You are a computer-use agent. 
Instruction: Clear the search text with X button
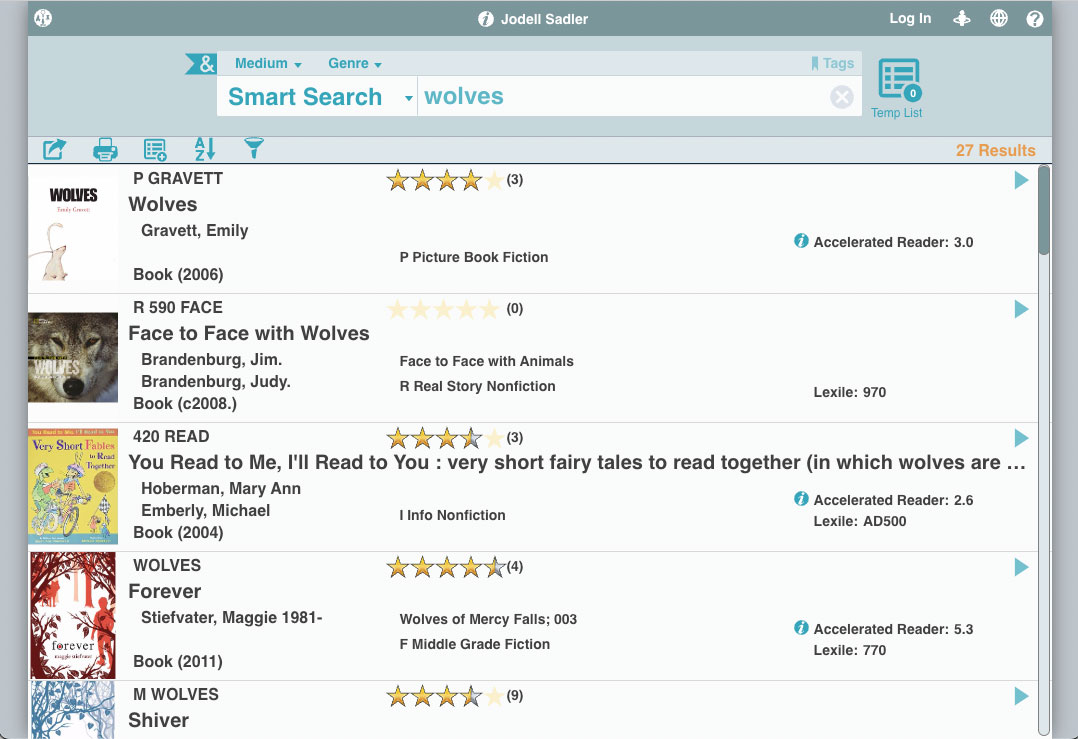click(x=842, y=97)
